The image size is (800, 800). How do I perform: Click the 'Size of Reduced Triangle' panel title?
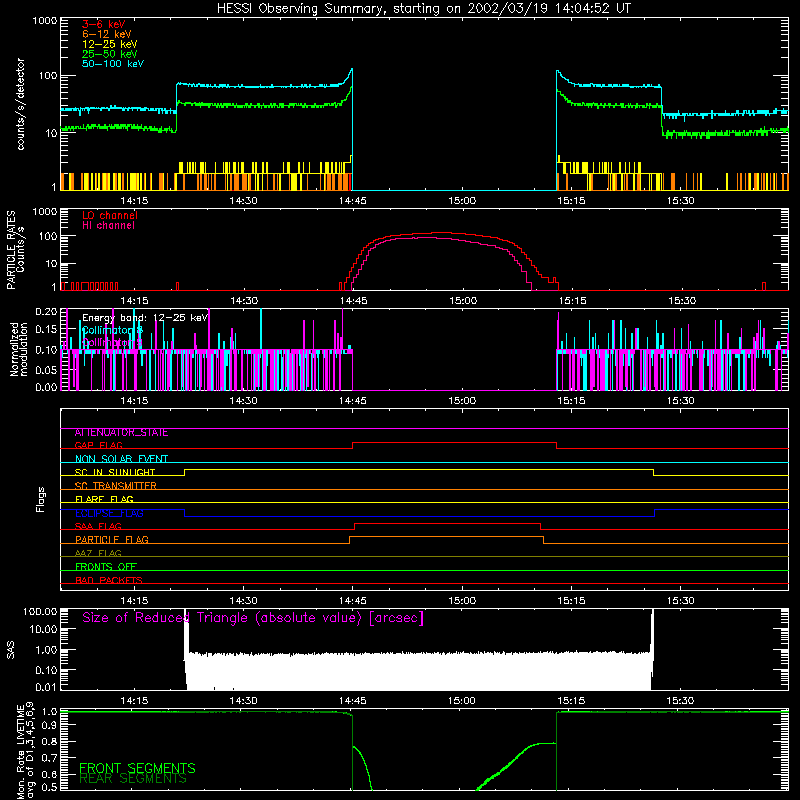pyautogui.click(x=253, y=618)
